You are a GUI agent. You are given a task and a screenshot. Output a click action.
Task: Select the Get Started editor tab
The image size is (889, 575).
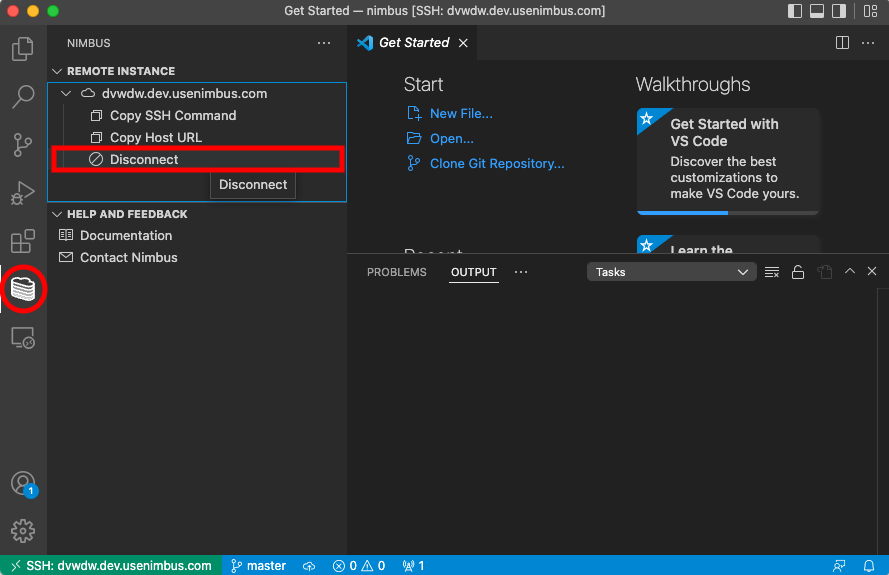point(413,43)
